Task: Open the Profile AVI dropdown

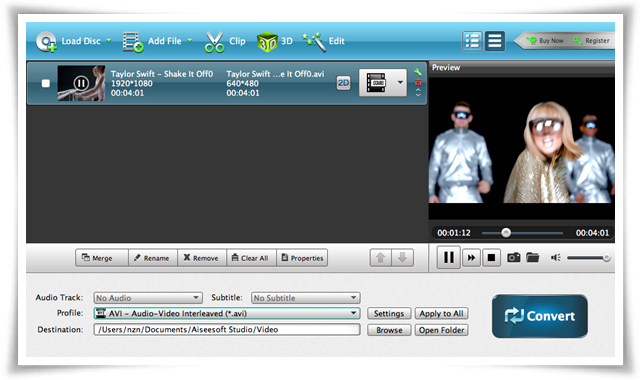Action: pos(227,313)
